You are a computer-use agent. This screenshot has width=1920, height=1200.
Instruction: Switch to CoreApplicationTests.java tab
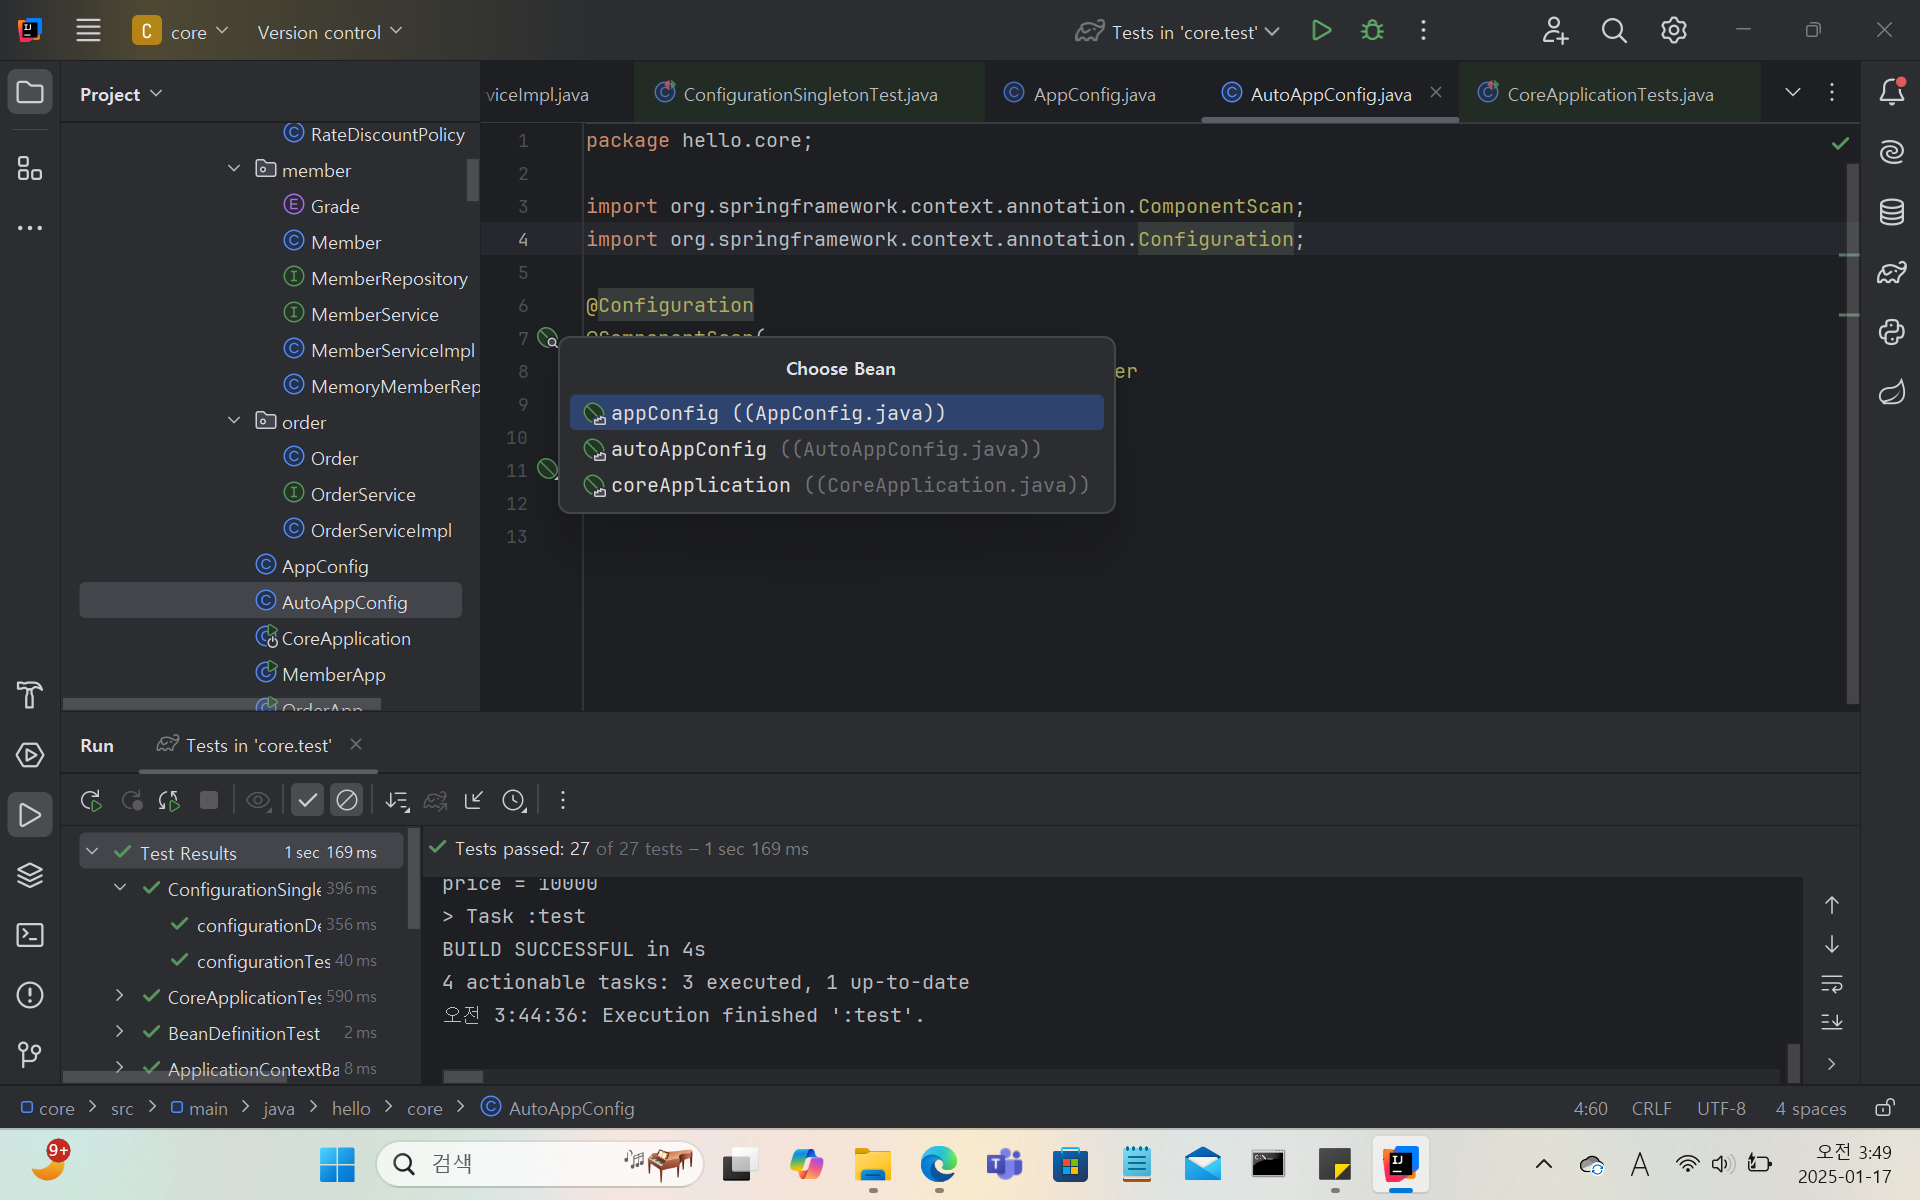click(x=1609, y=94)
